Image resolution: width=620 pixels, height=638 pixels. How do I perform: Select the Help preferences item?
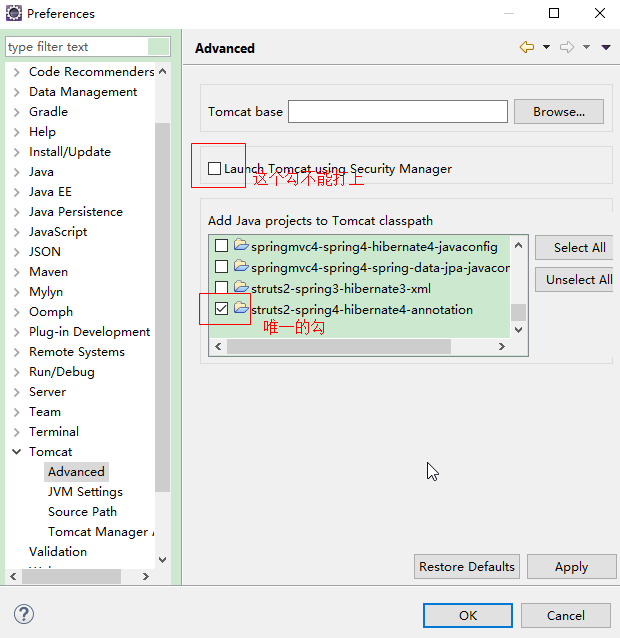[x=42, y=132]
